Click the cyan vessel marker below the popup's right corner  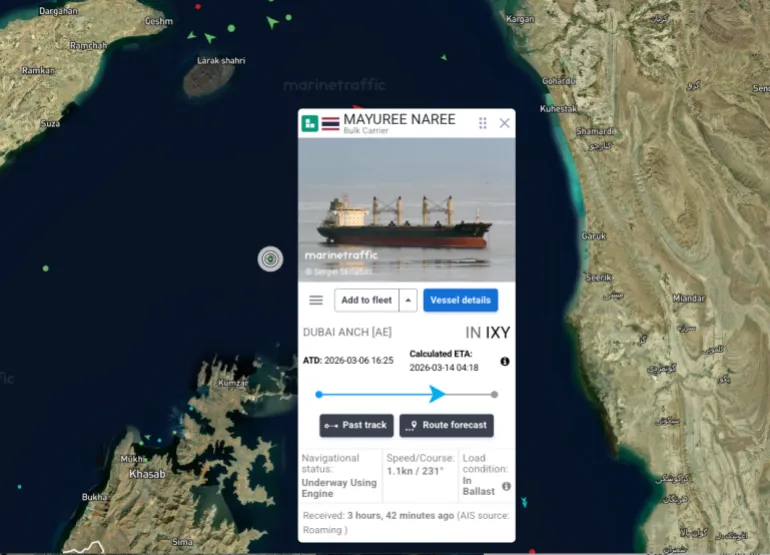point(524,502)
